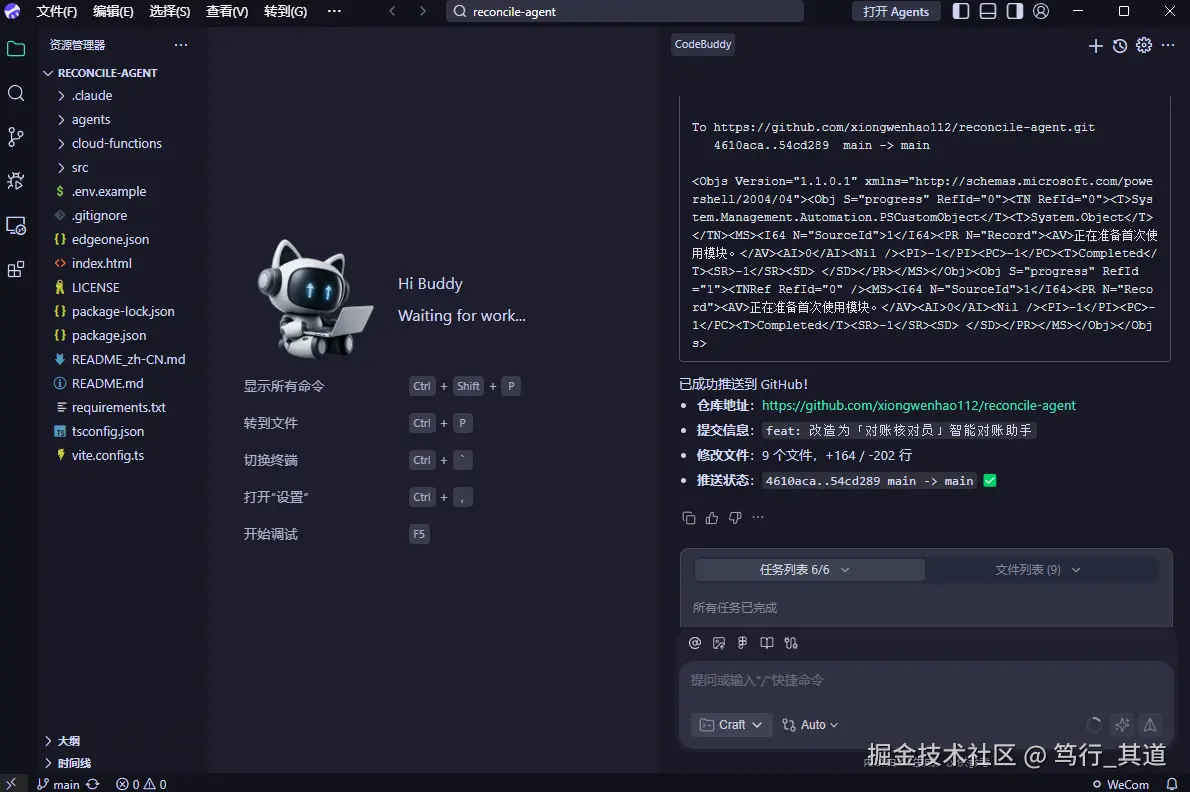Switch to the file list (9) tab
1190x792 pixels.
(1037, 570)
